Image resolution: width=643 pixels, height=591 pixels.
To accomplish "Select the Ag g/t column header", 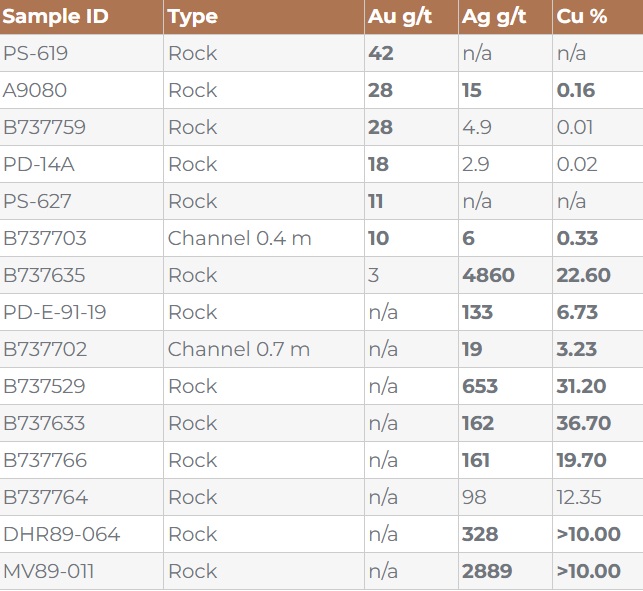I will coord(496,17).
